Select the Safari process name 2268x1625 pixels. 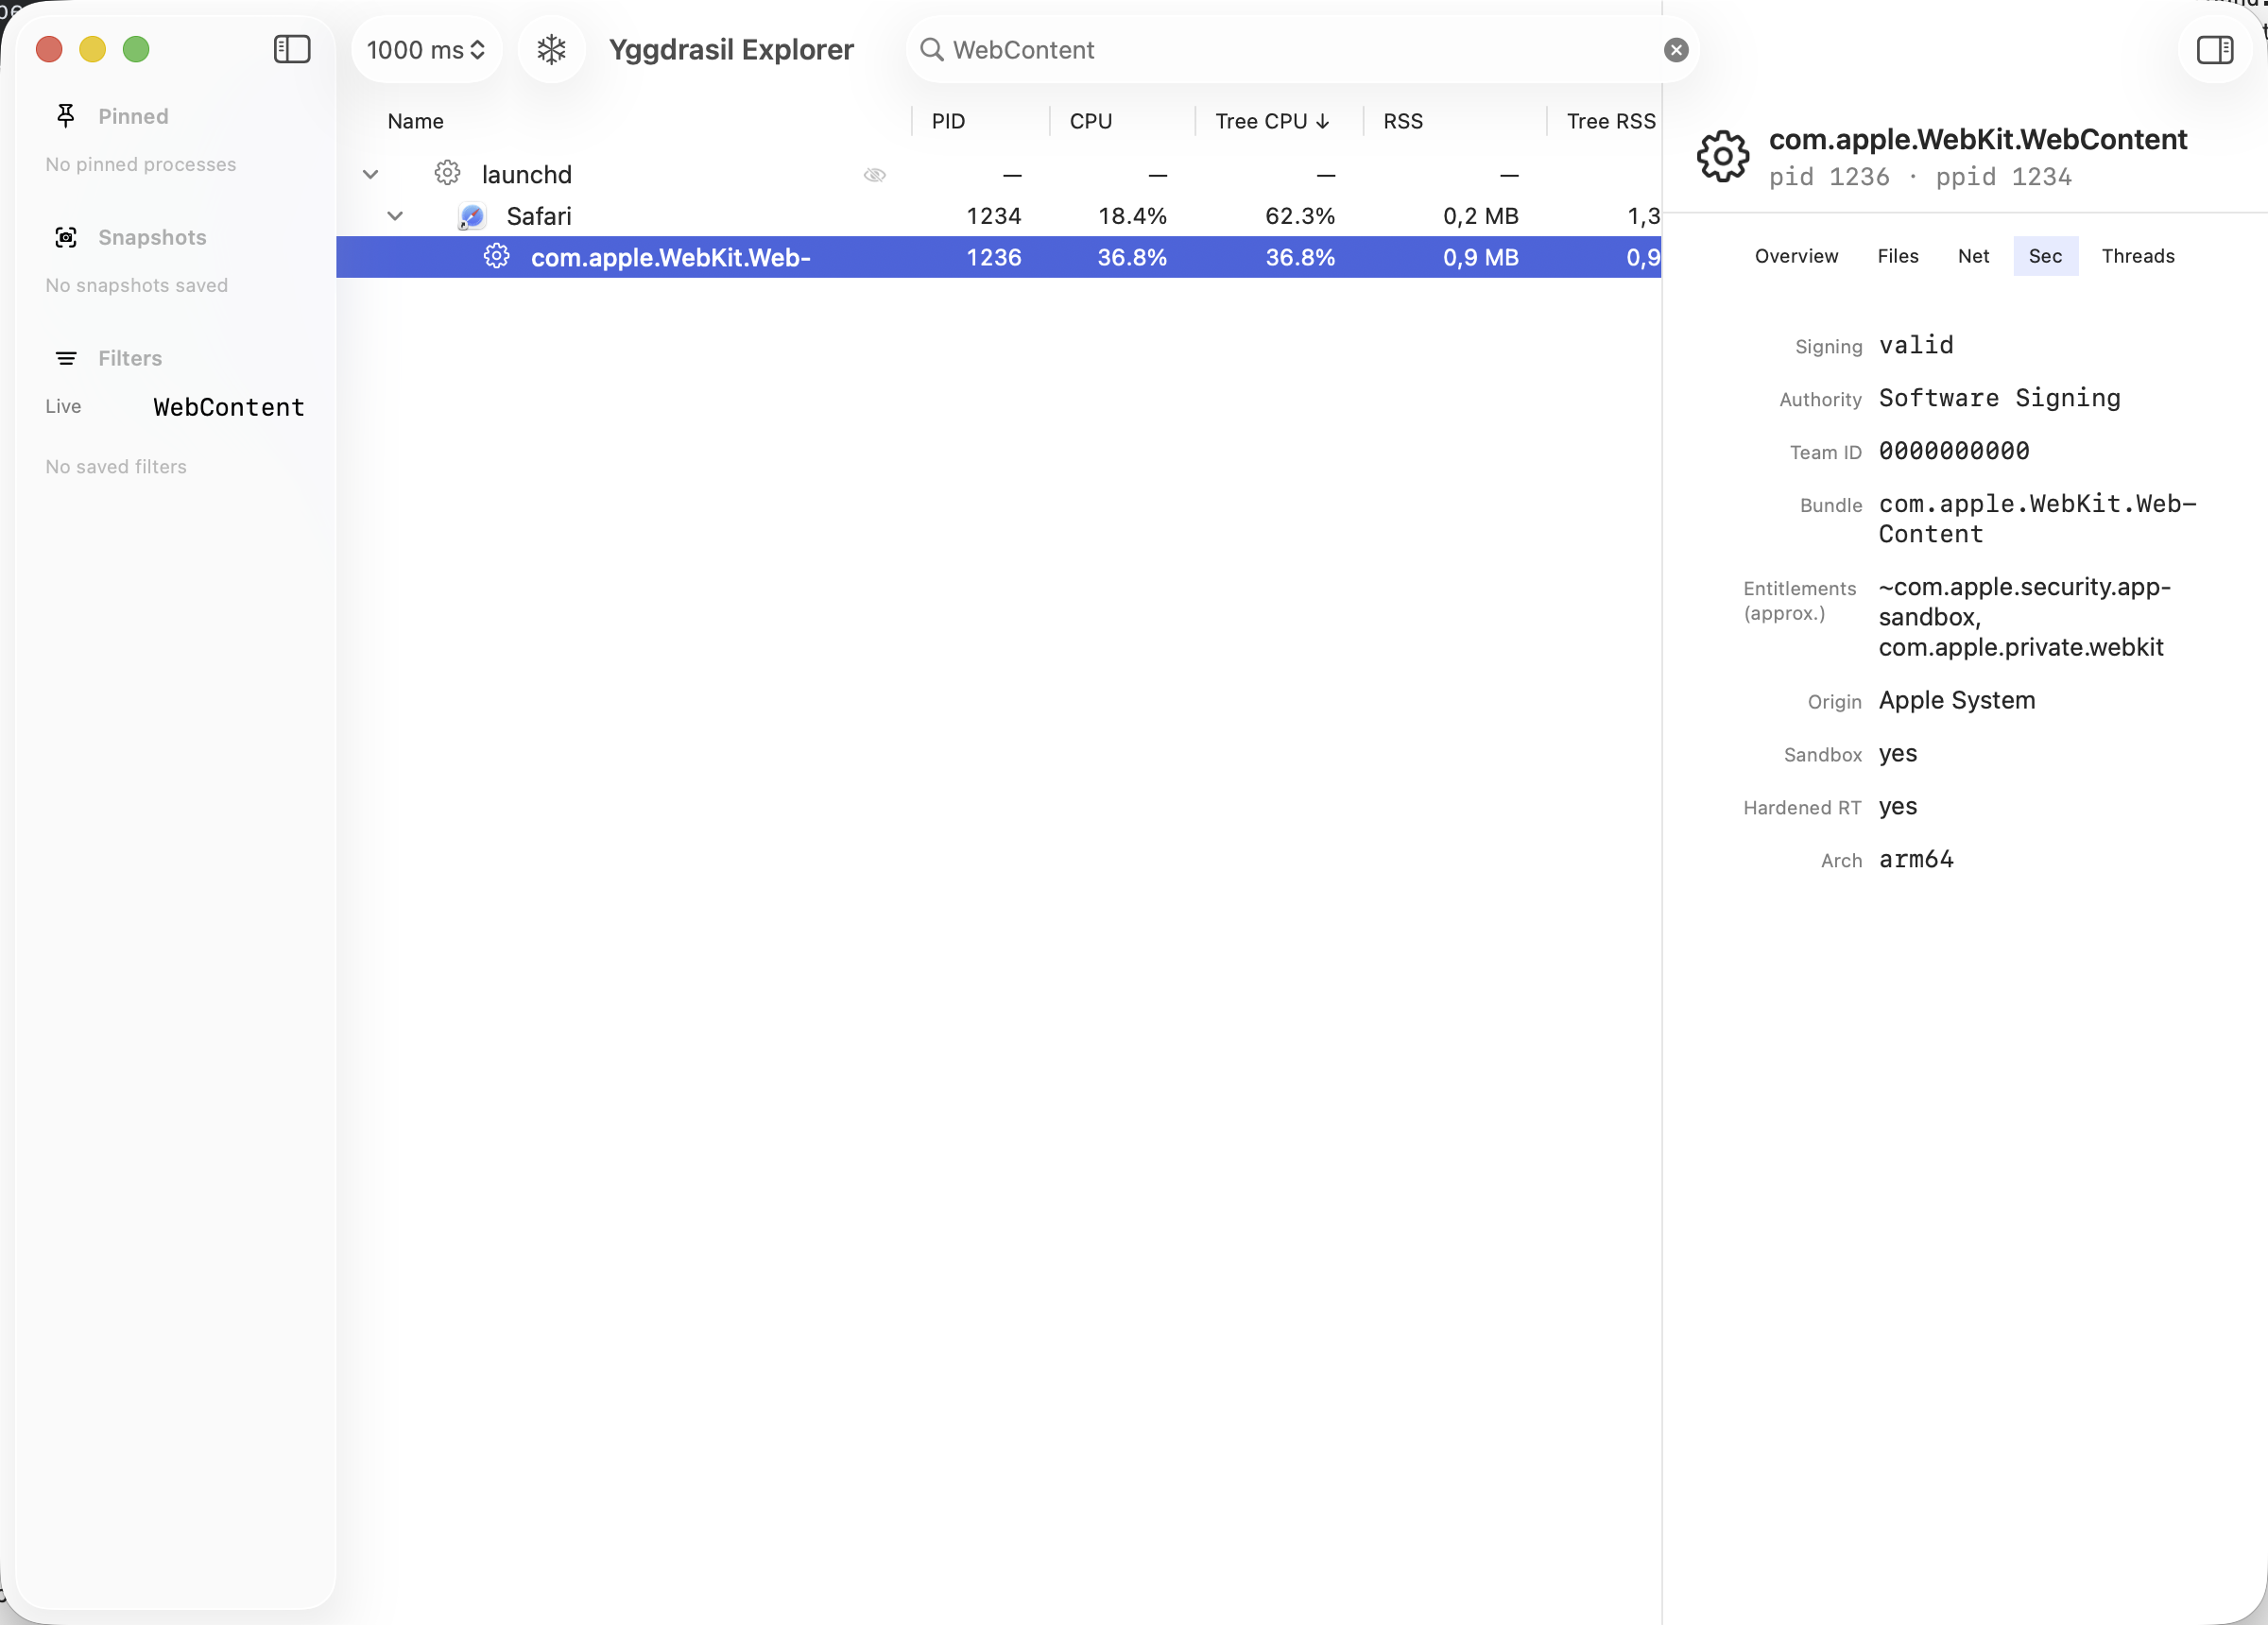coord(539,216)
